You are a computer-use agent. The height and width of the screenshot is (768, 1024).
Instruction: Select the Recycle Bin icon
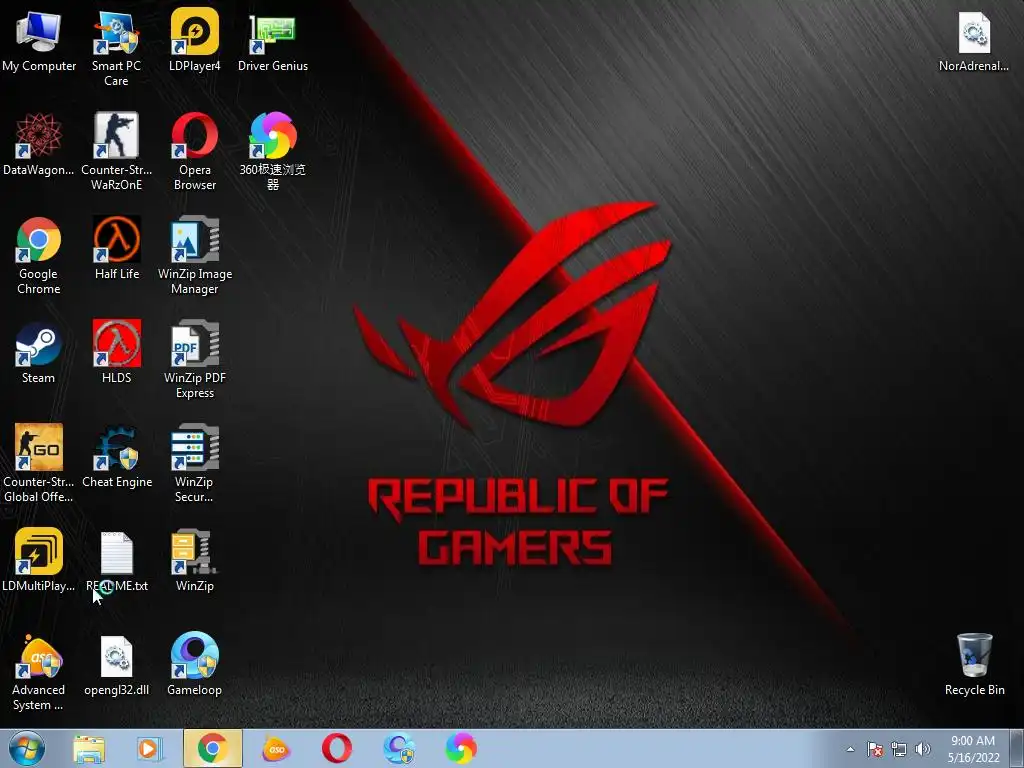pos(974,664)
